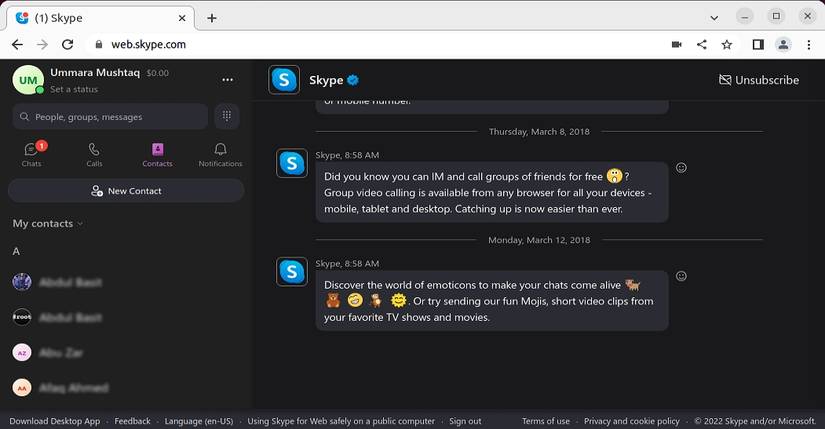The height and width of the screenshot is (429, 825).
Task: React to the group calling message
Action: (x=681, y=168)
